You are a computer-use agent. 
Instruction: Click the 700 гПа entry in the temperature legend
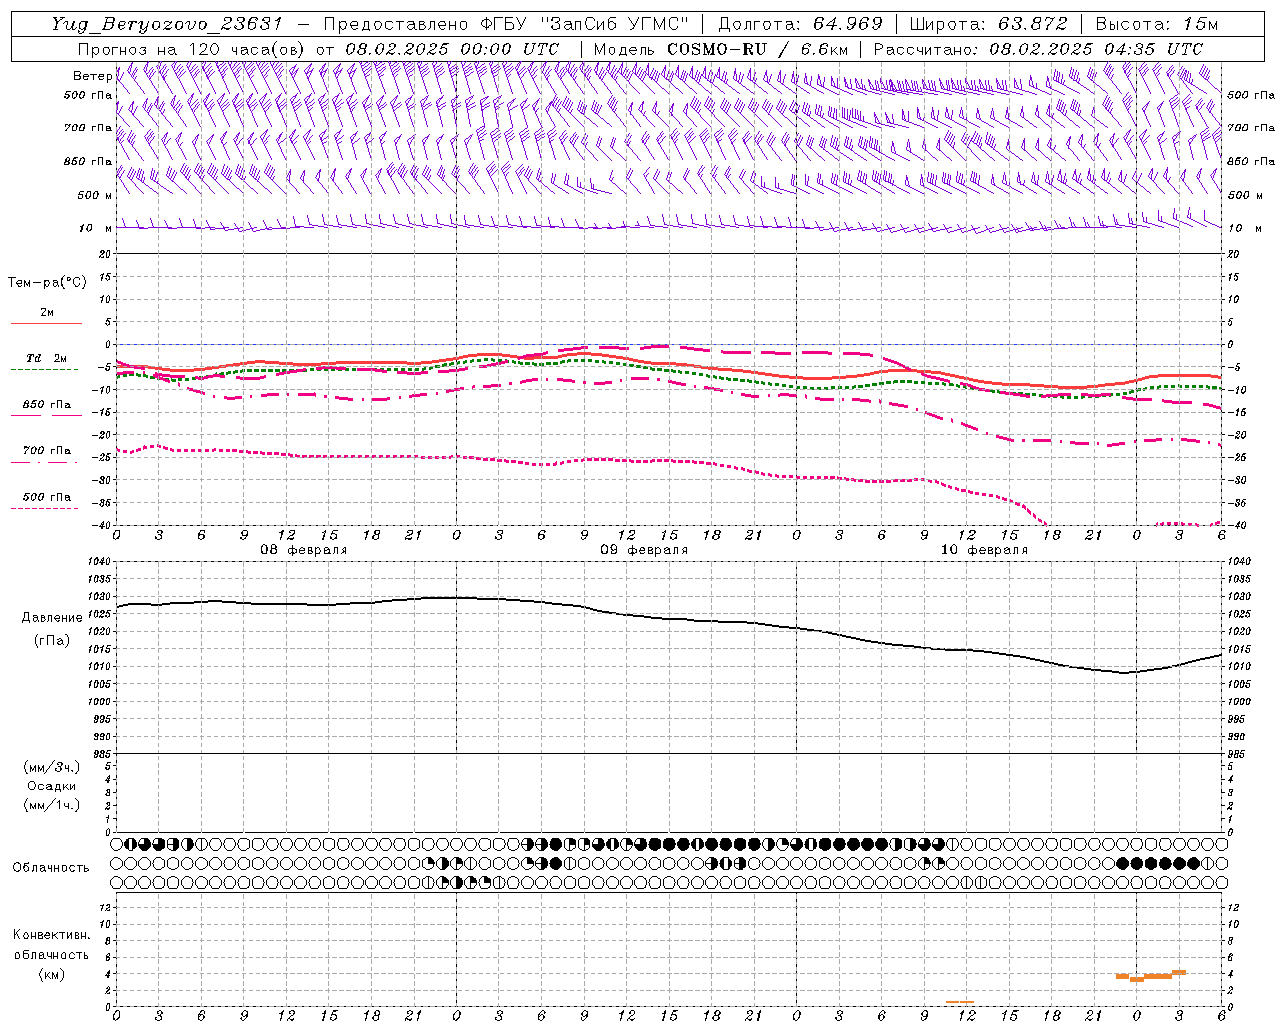coord(46,451)
